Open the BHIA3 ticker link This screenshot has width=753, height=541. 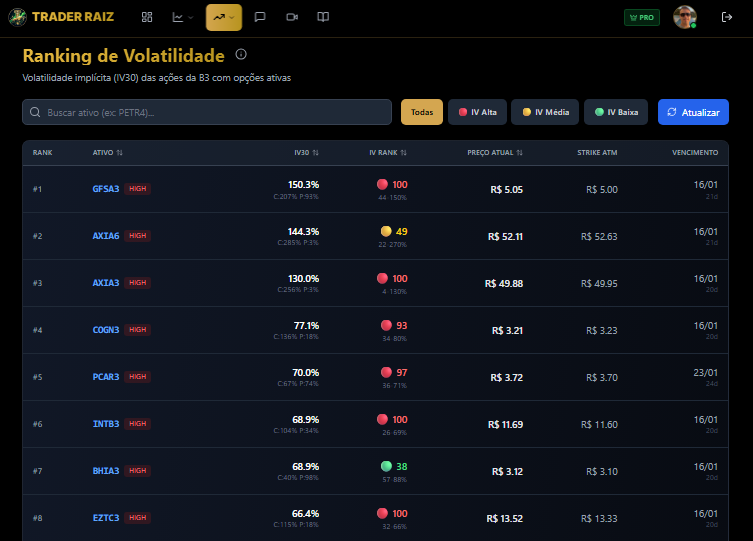[x=106, y=471]
